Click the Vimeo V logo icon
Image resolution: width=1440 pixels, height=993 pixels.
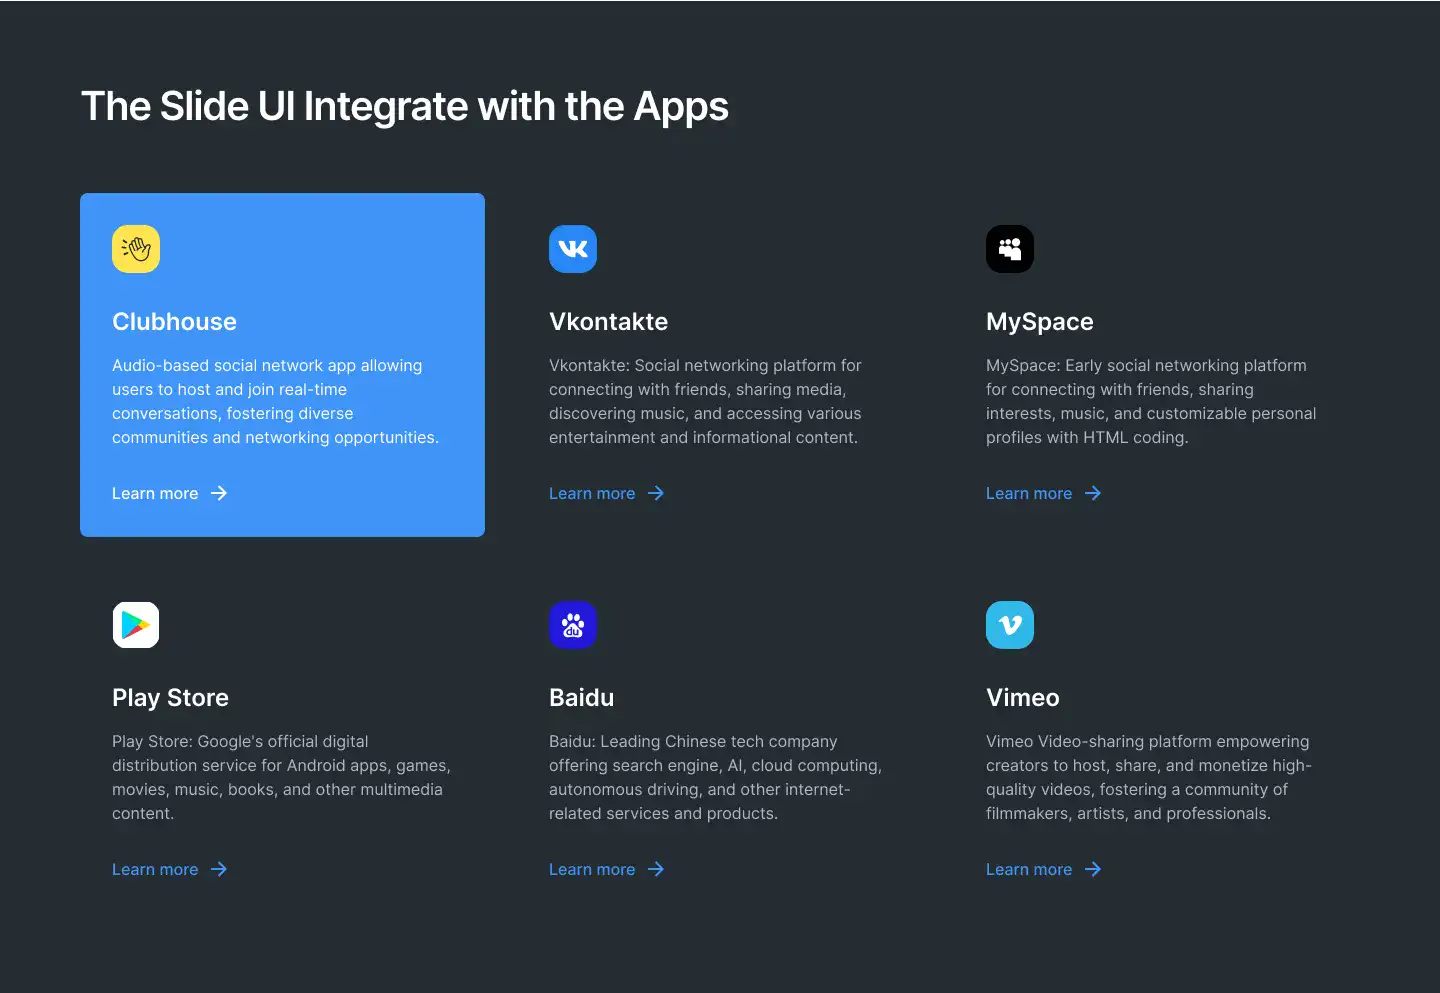point(1010,625)
